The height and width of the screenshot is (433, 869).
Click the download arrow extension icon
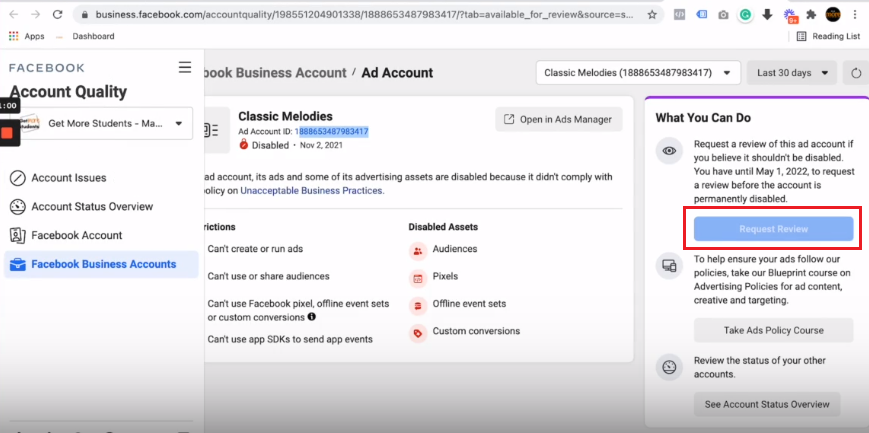[x=768, y=15]
